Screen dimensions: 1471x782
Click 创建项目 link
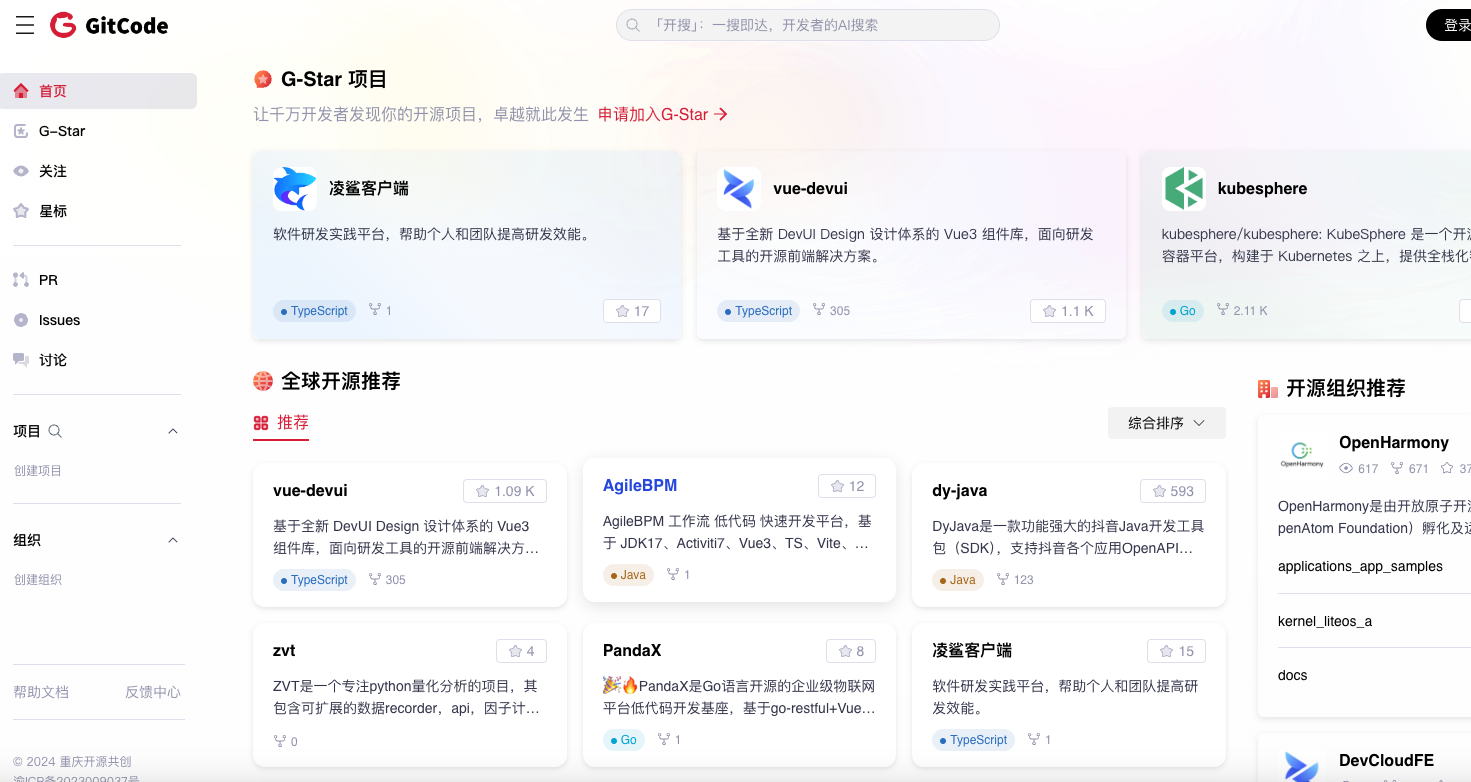38,471
